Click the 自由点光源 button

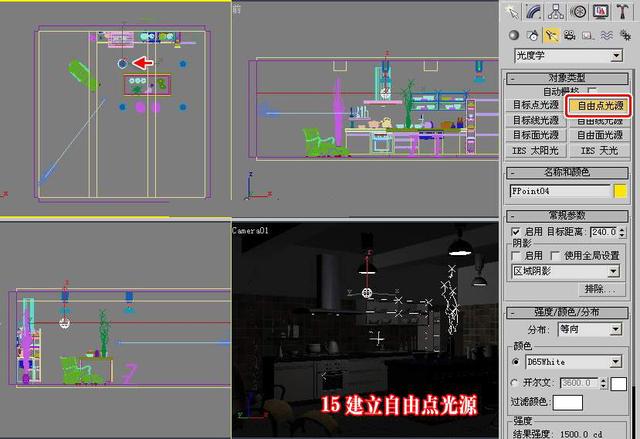tap(600, 105)
